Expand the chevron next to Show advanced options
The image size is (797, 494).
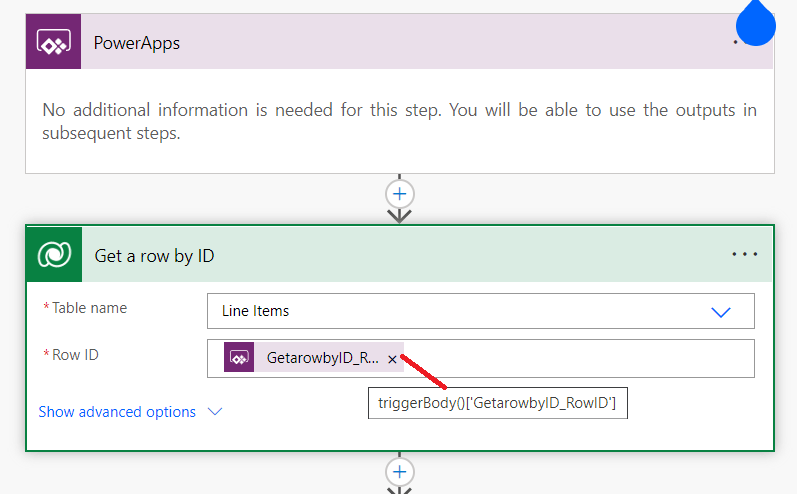pyautogui.click(x=214, y=412)
